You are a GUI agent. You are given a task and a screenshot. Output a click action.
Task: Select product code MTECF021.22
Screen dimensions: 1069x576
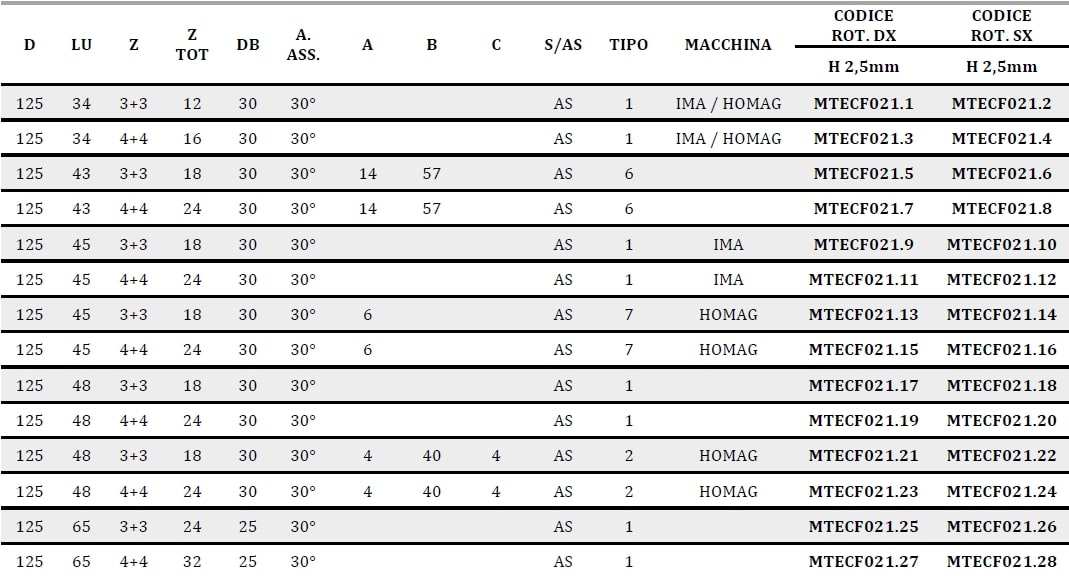point(1002,455)
